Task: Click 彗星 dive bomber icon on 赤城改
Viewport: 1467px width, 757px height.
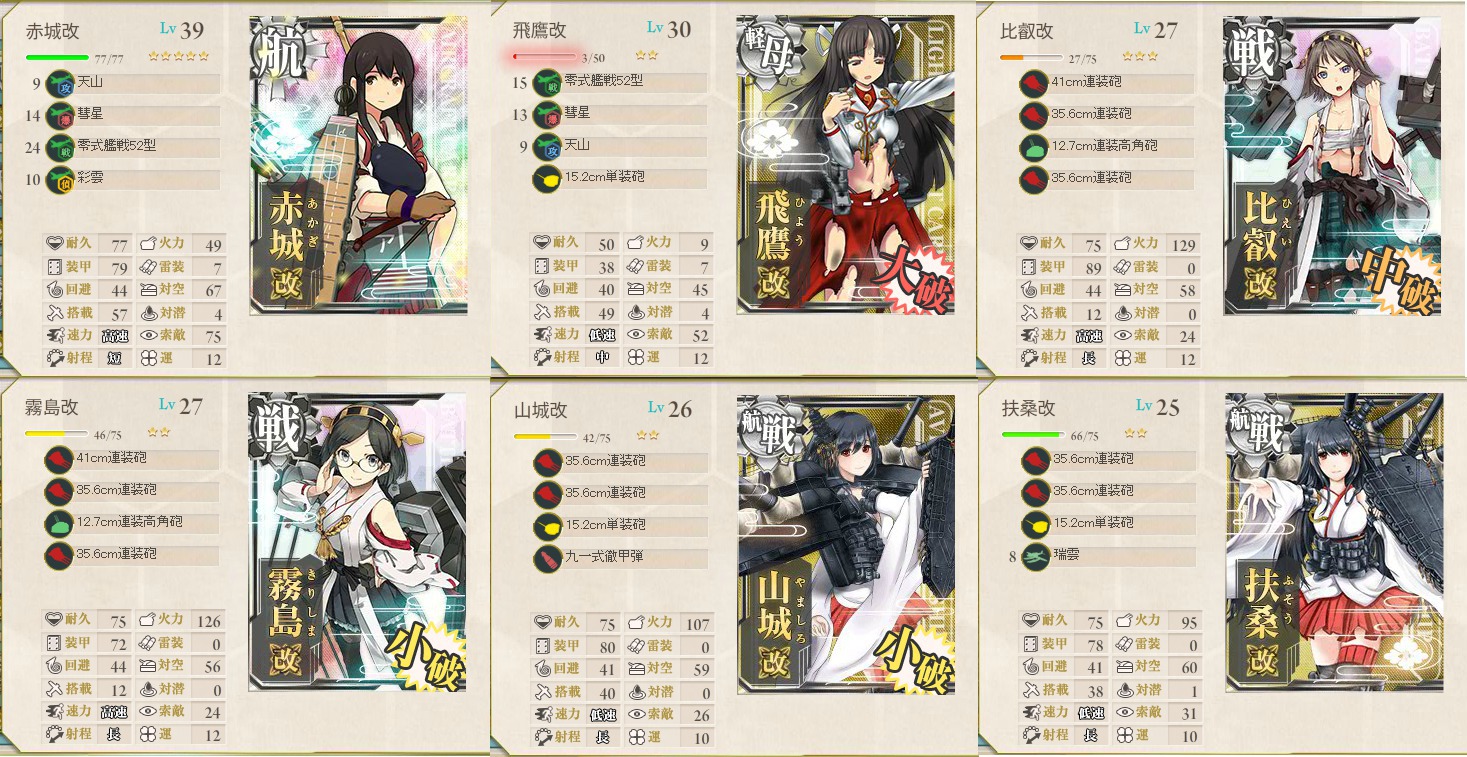Action: click(x=58, y=116)
